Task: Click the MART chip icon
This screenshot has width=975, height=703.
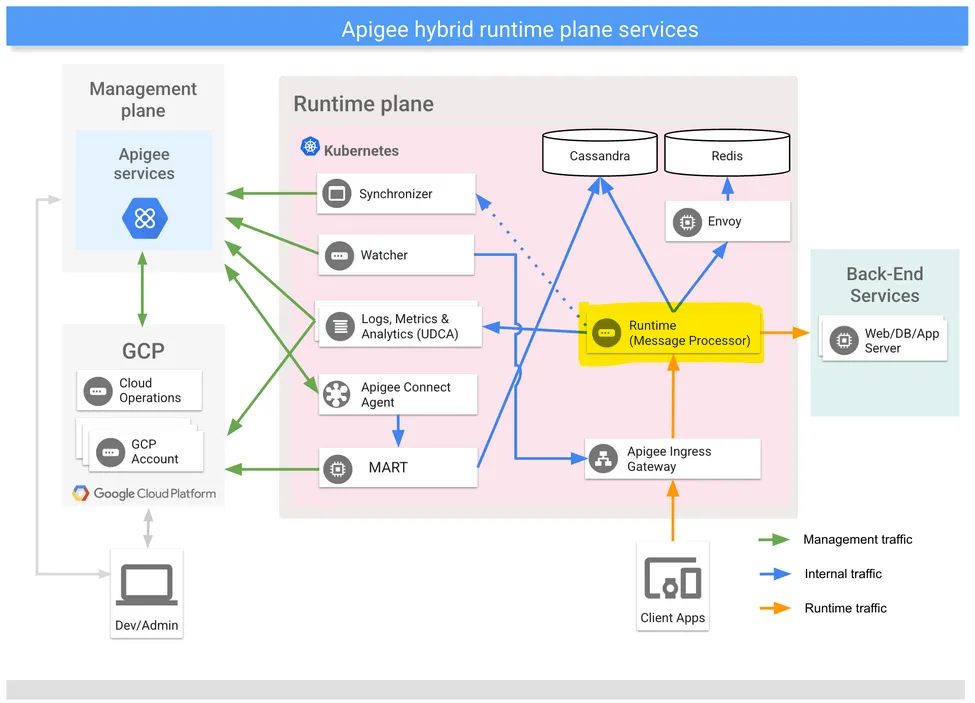Action: pos(339,467)
